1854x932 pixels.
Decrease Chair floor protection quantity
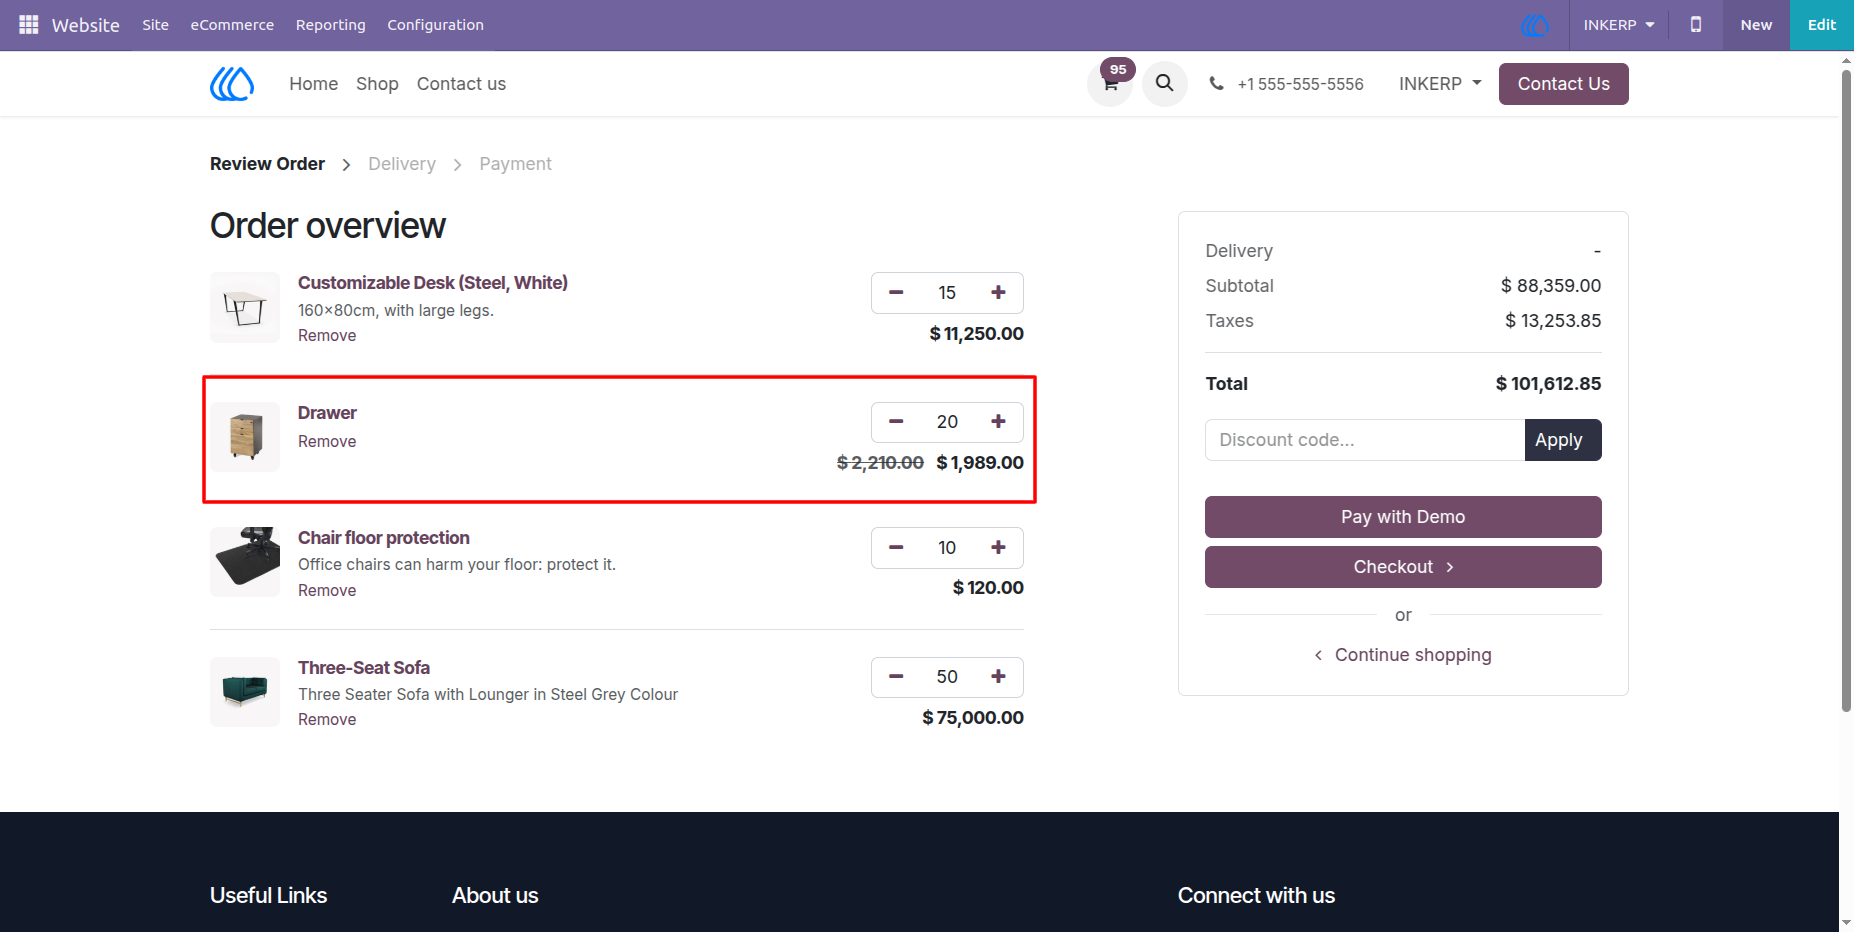(x=896, y=548)
